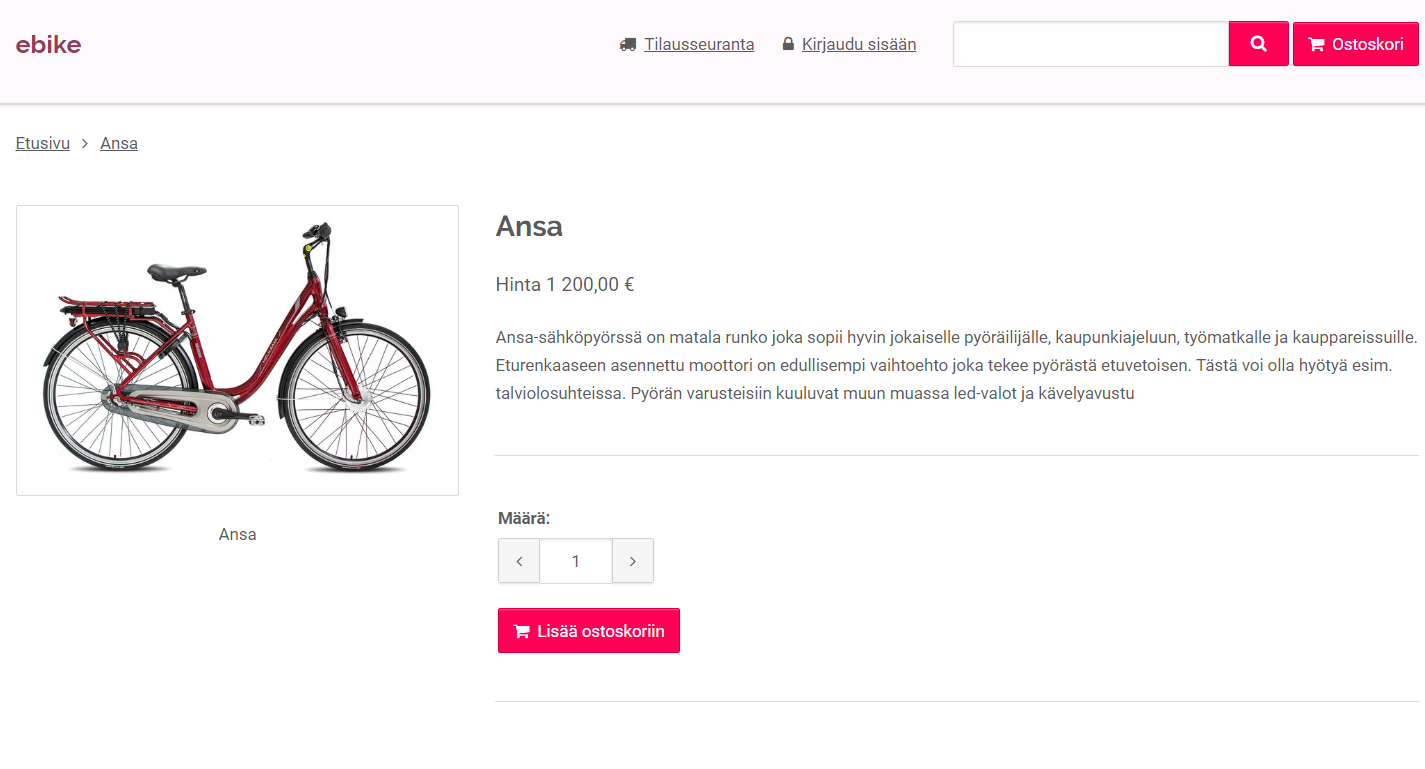
Task: Click the lock icon beside Kirjaudu sisään
Action: point(788,44)
